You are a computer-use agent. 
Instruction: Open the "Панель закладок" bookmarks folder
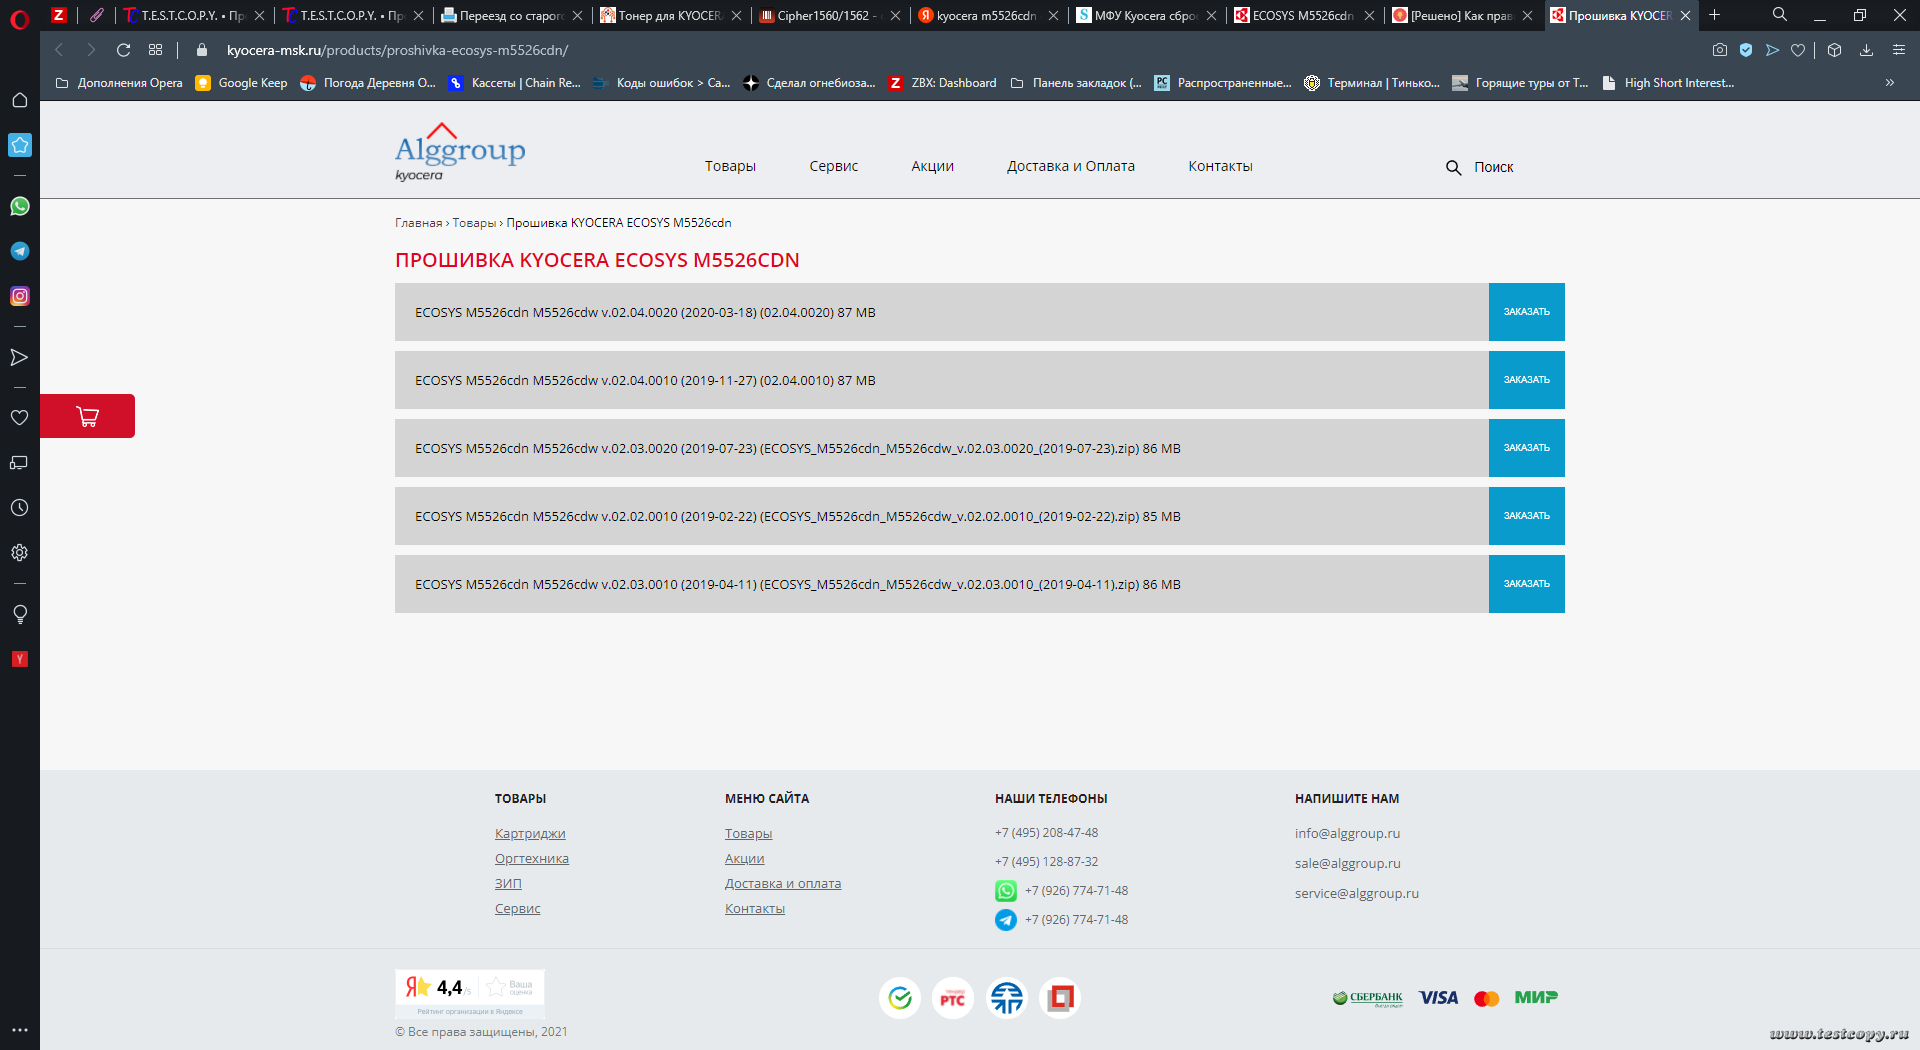(1076, 83)
